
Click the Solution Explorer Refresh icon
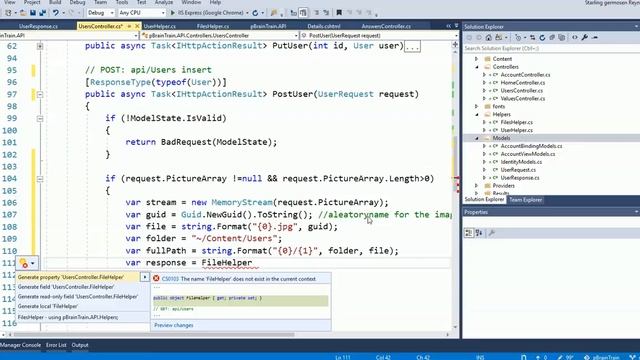[542, 38]
